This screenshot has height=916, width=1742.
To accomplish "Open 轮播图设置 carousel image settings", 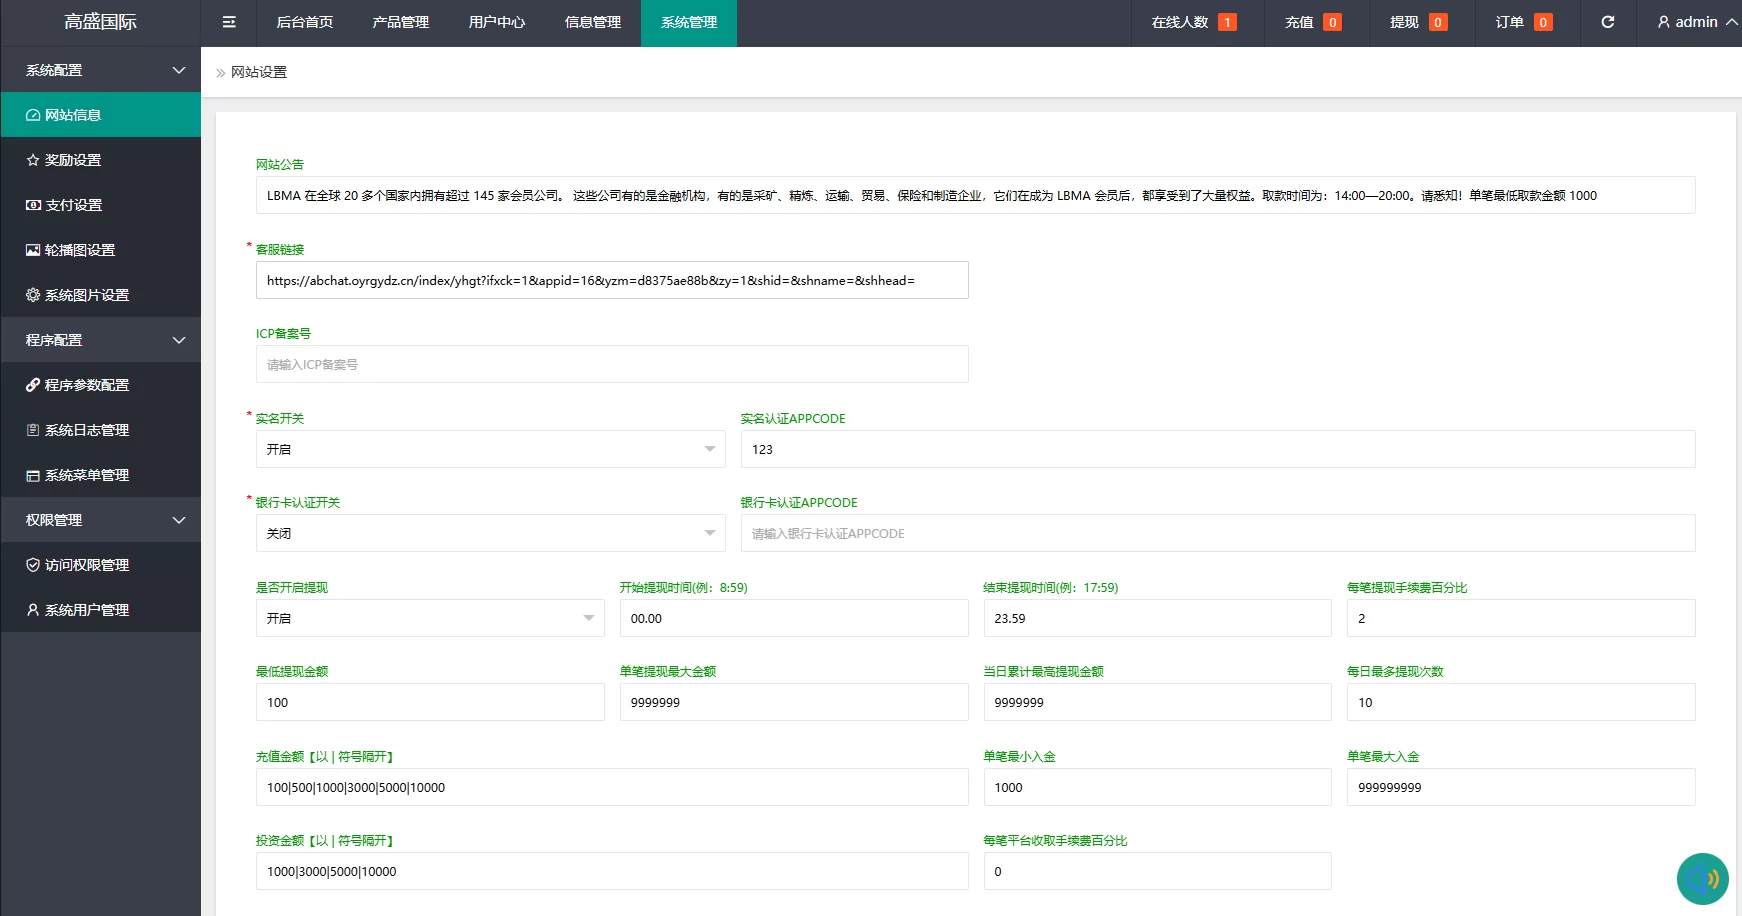I will (x=32, y=249).
